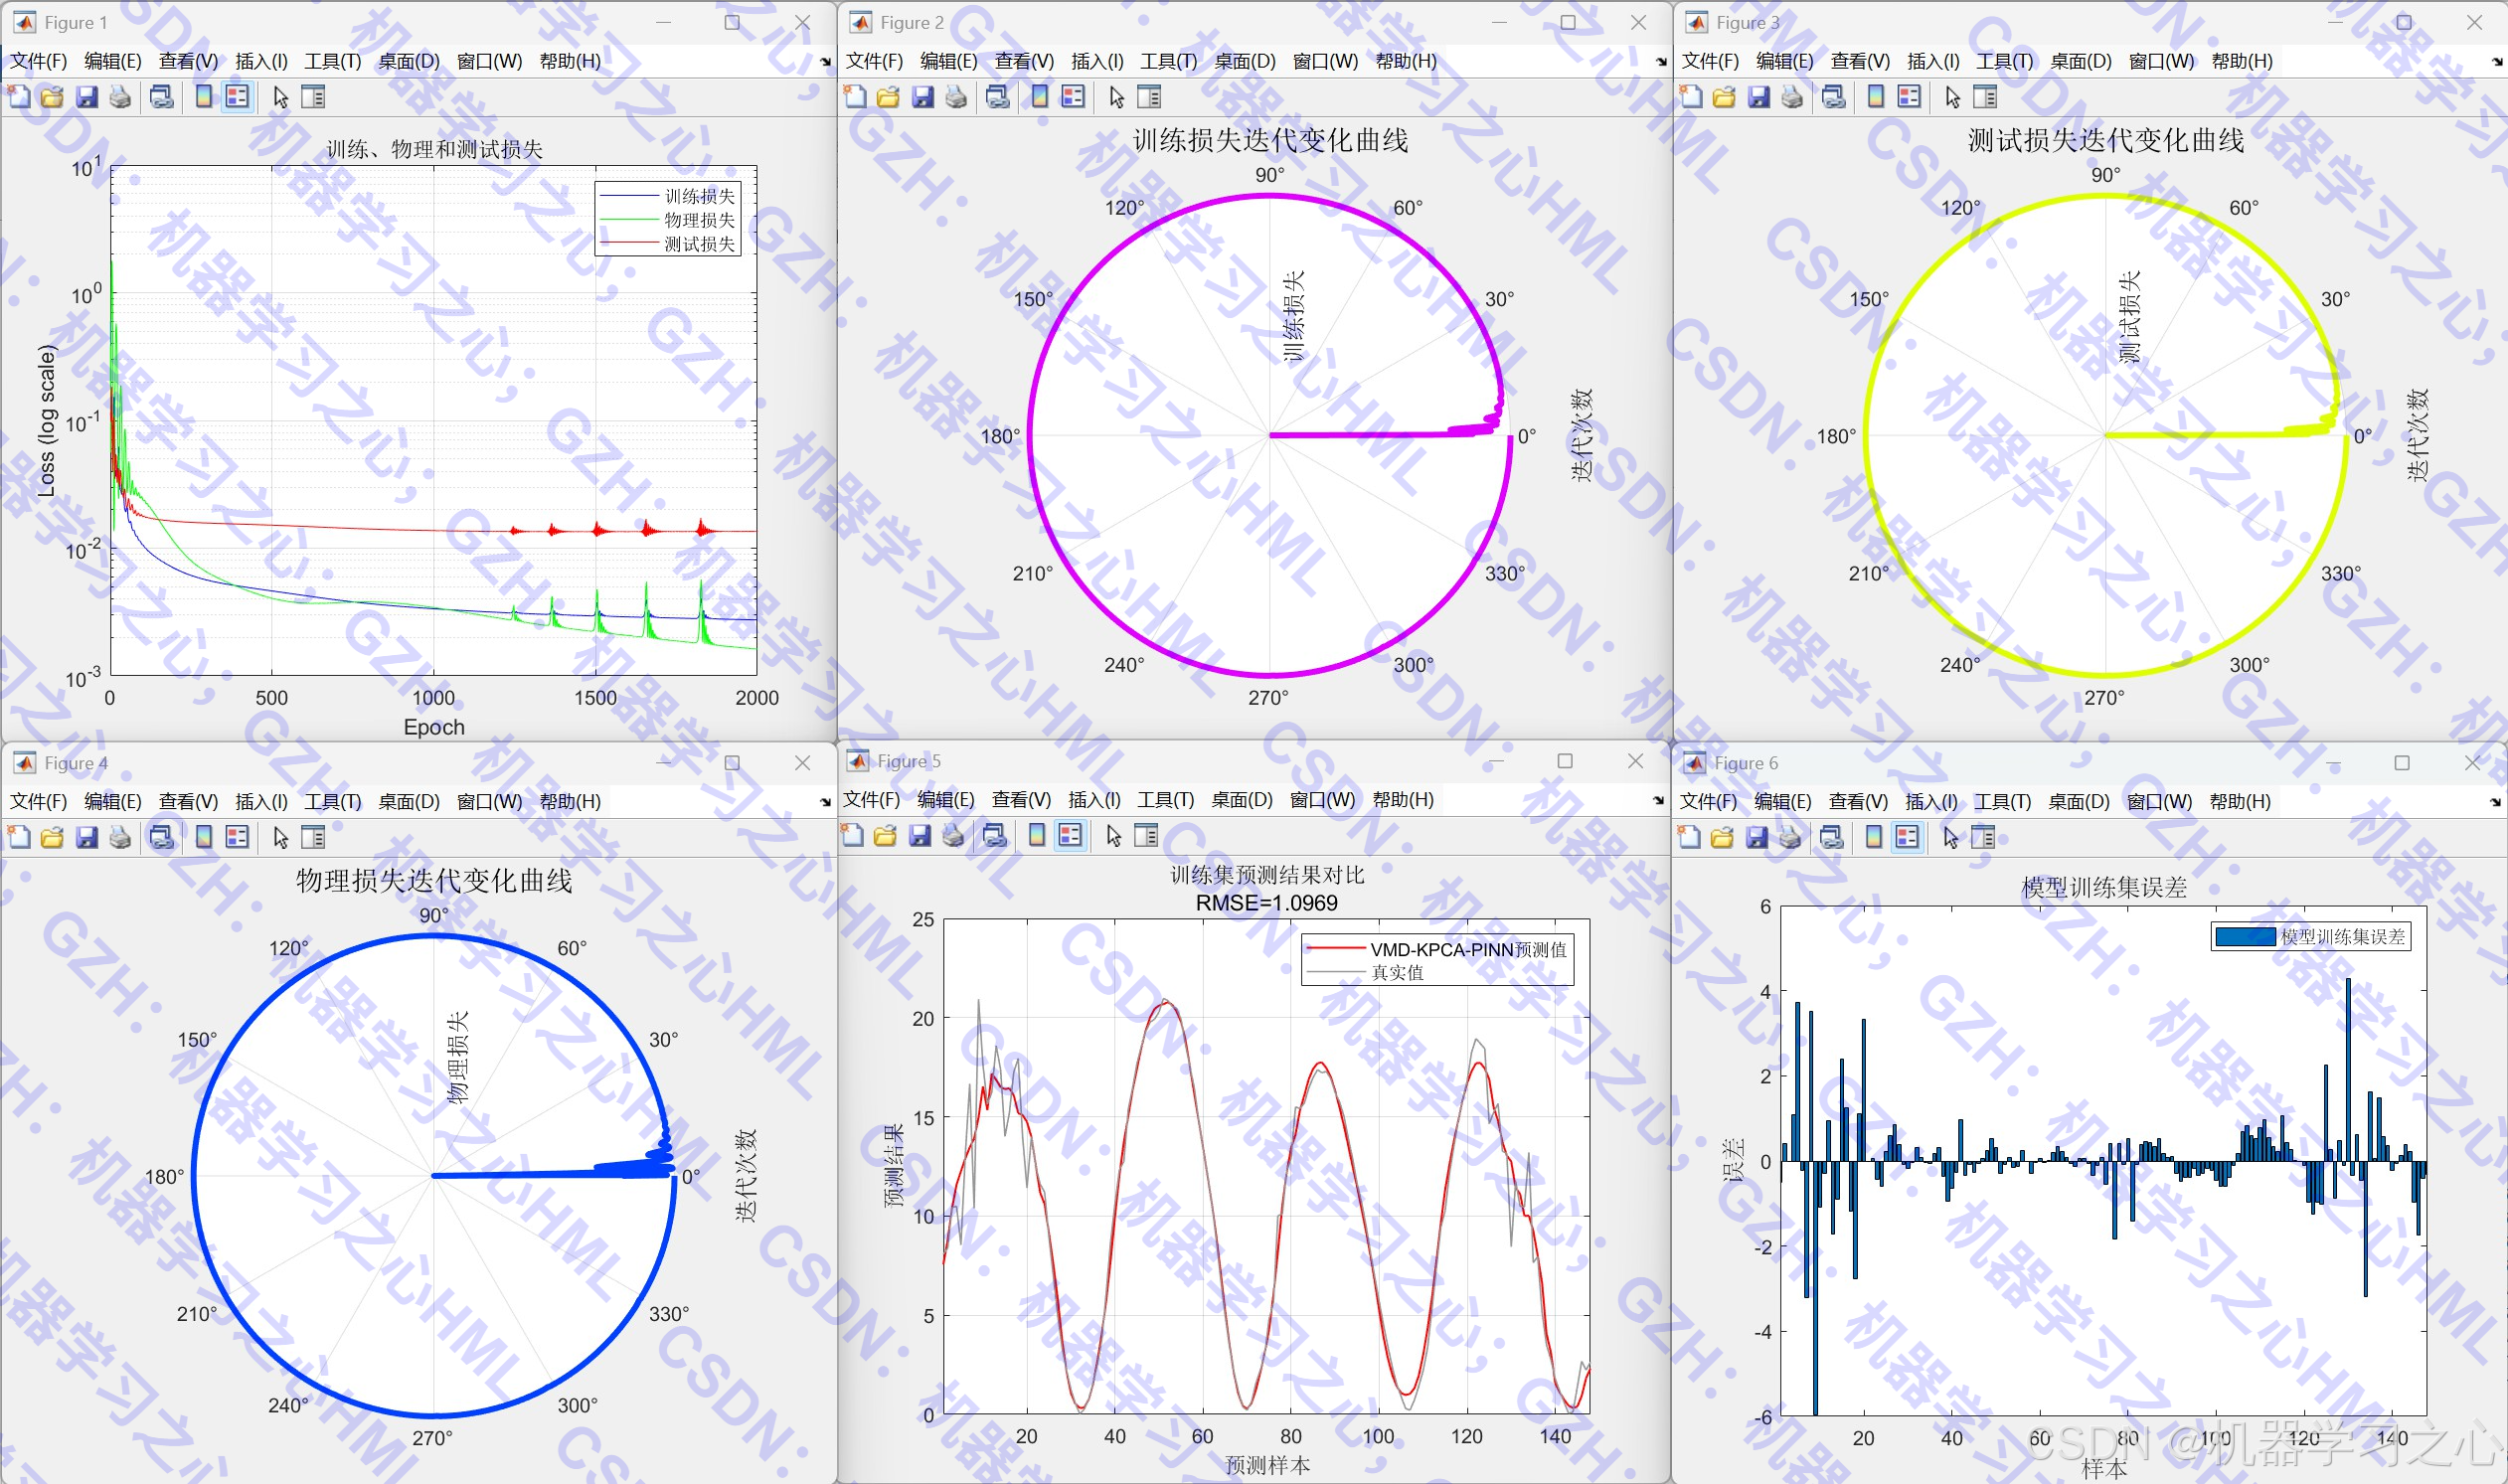Click dock arrow at Figure 5 menu bar end
Screen dimensions: 2508x1484
[x=1658, y=800]
